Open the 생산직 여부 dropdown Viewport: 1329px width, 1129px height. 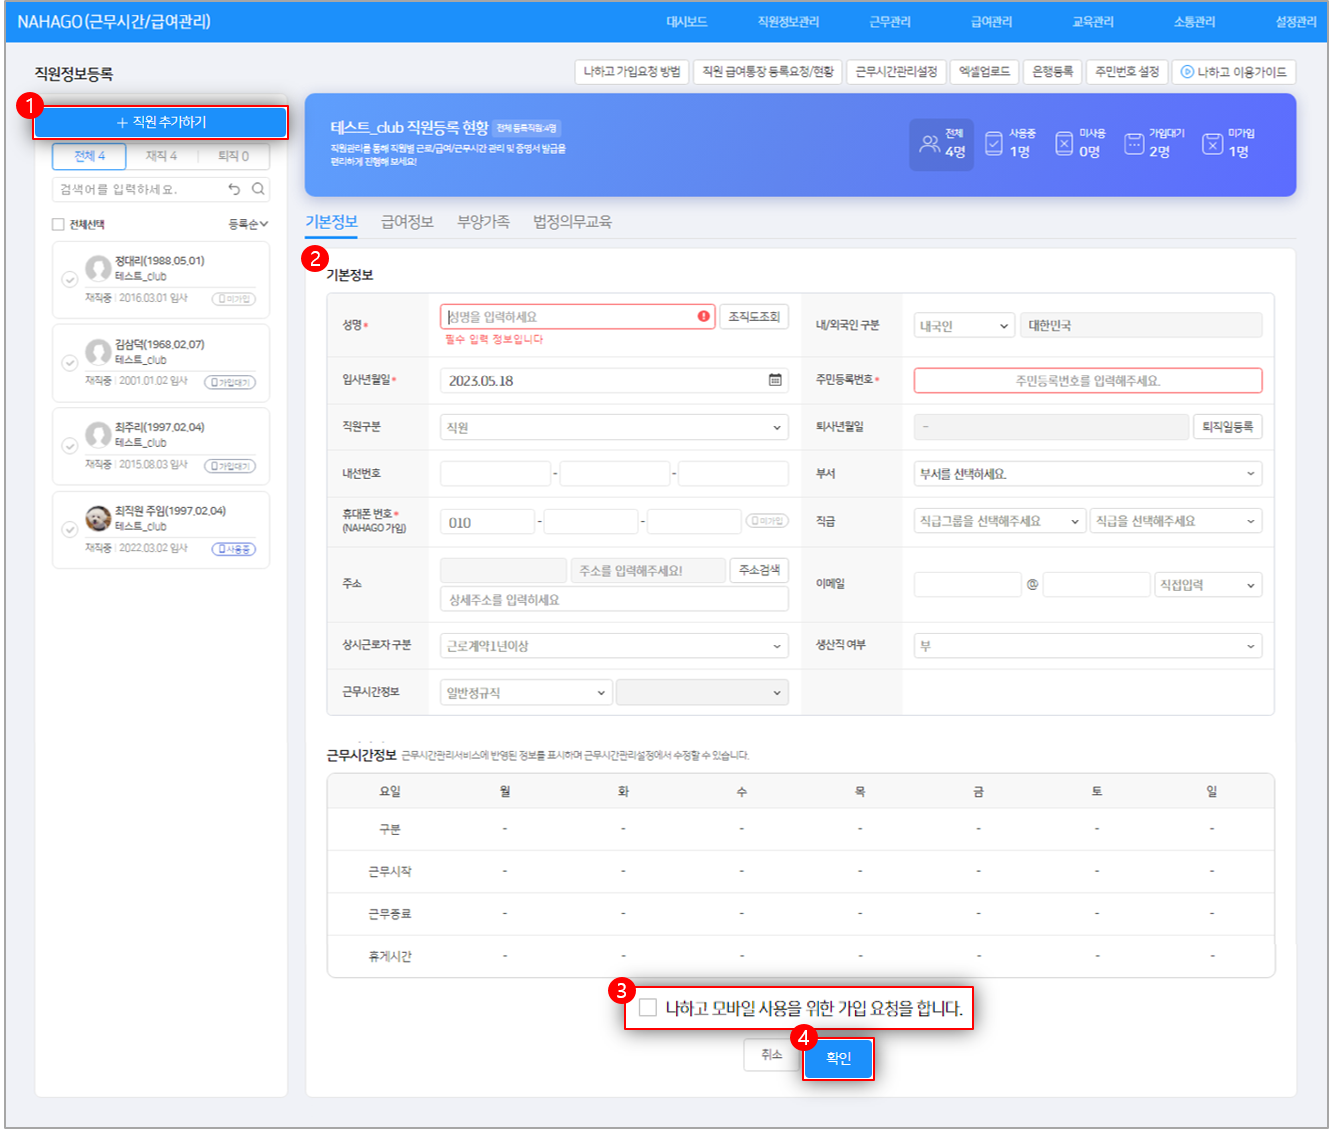(1088, 646)
